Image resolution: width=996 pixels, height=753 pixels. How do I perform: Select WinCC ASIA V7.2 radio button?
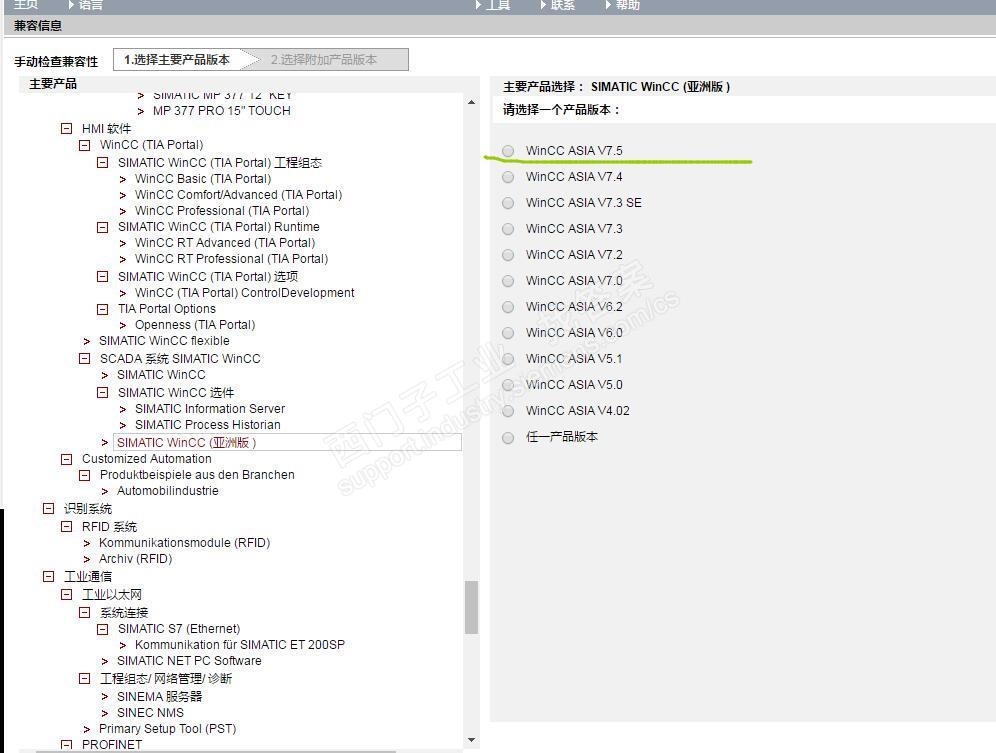tap(508, 255)
